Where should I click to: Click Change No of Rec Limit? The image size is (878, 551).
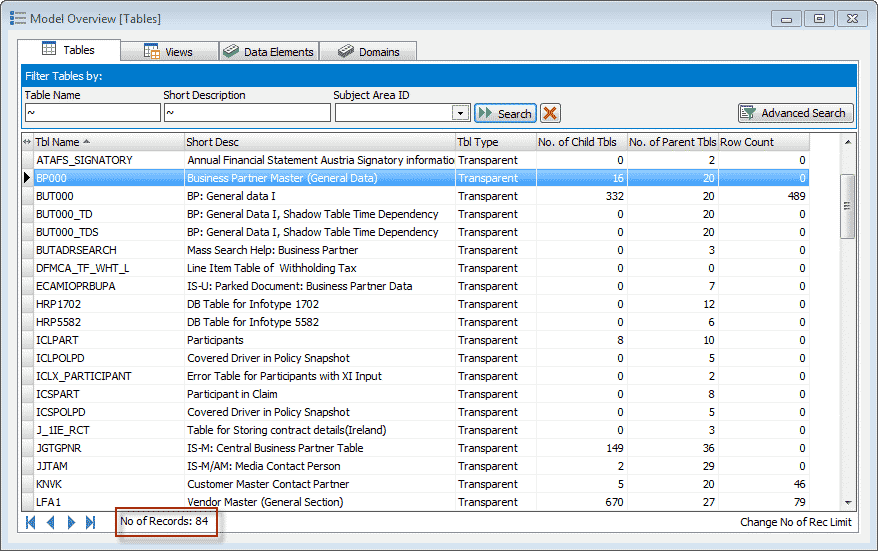(x=796, y=522)
